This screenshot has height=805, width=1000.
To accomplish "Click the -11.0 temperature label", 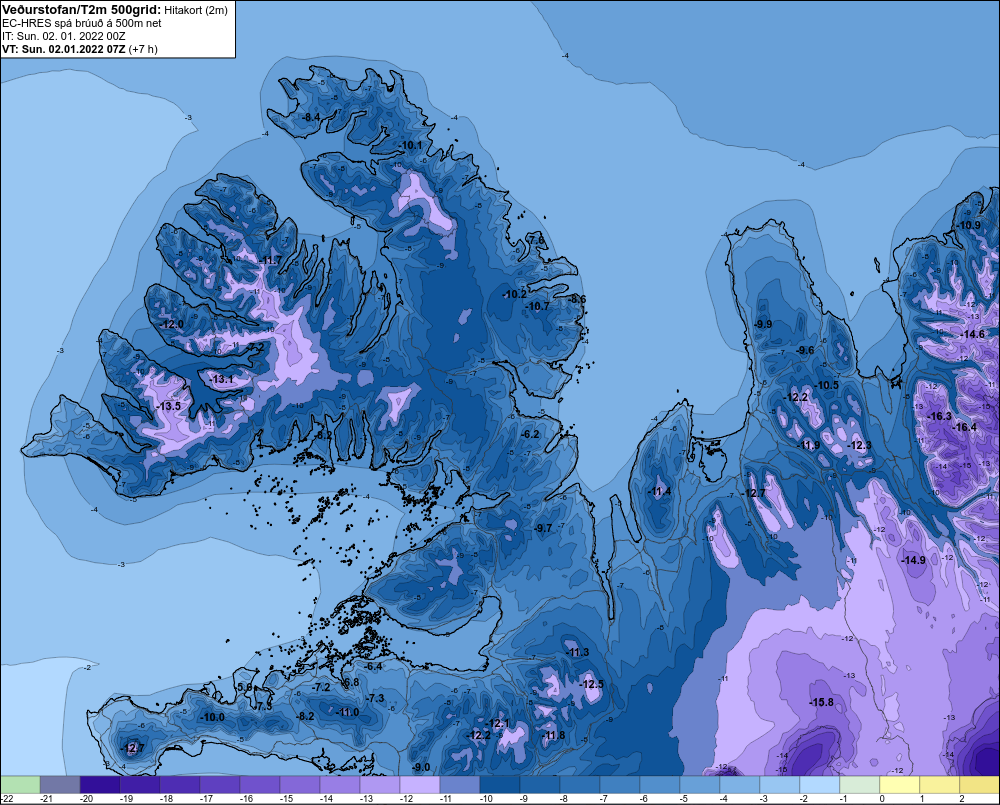I will 348,712.
